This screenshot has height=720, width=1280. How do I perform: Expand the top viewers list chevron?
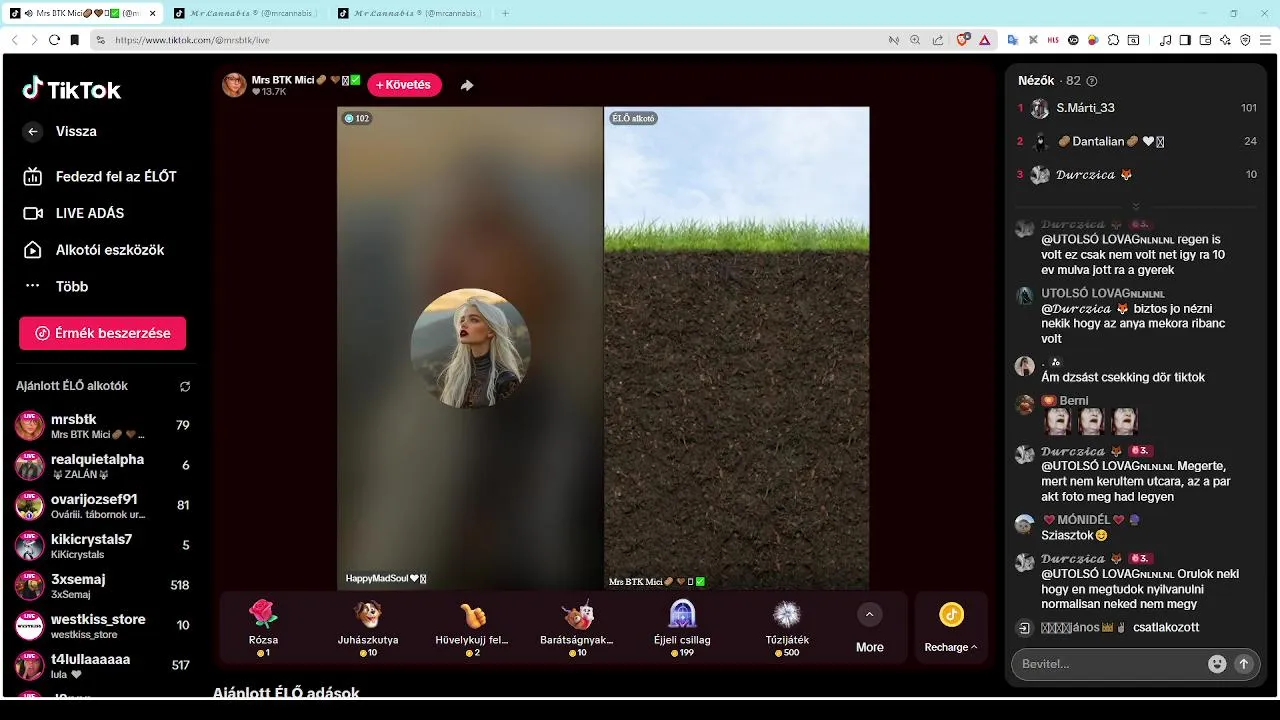click(x=1136, y=207)
